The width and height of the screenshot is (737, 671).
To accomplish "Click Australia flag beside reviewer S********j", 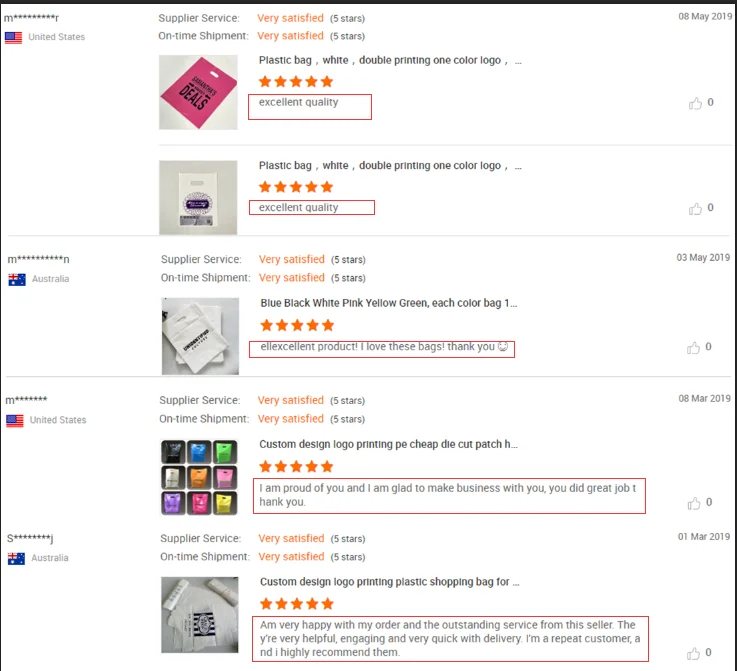I will pos(16,558).
